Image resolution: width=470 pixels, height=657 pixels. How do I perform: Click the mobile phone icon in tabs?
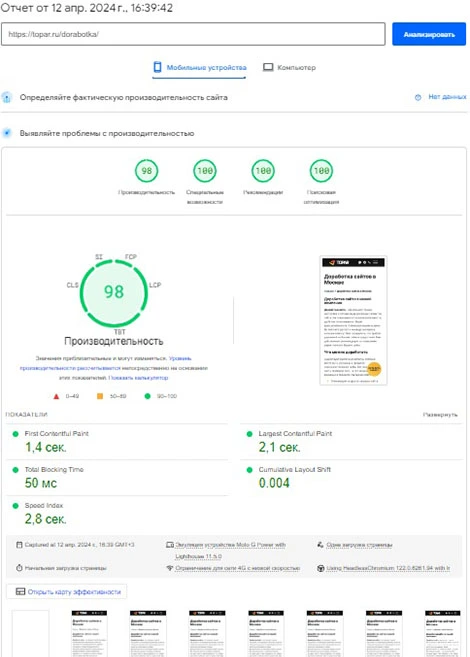pyautogui.click(x=158, y=67)
